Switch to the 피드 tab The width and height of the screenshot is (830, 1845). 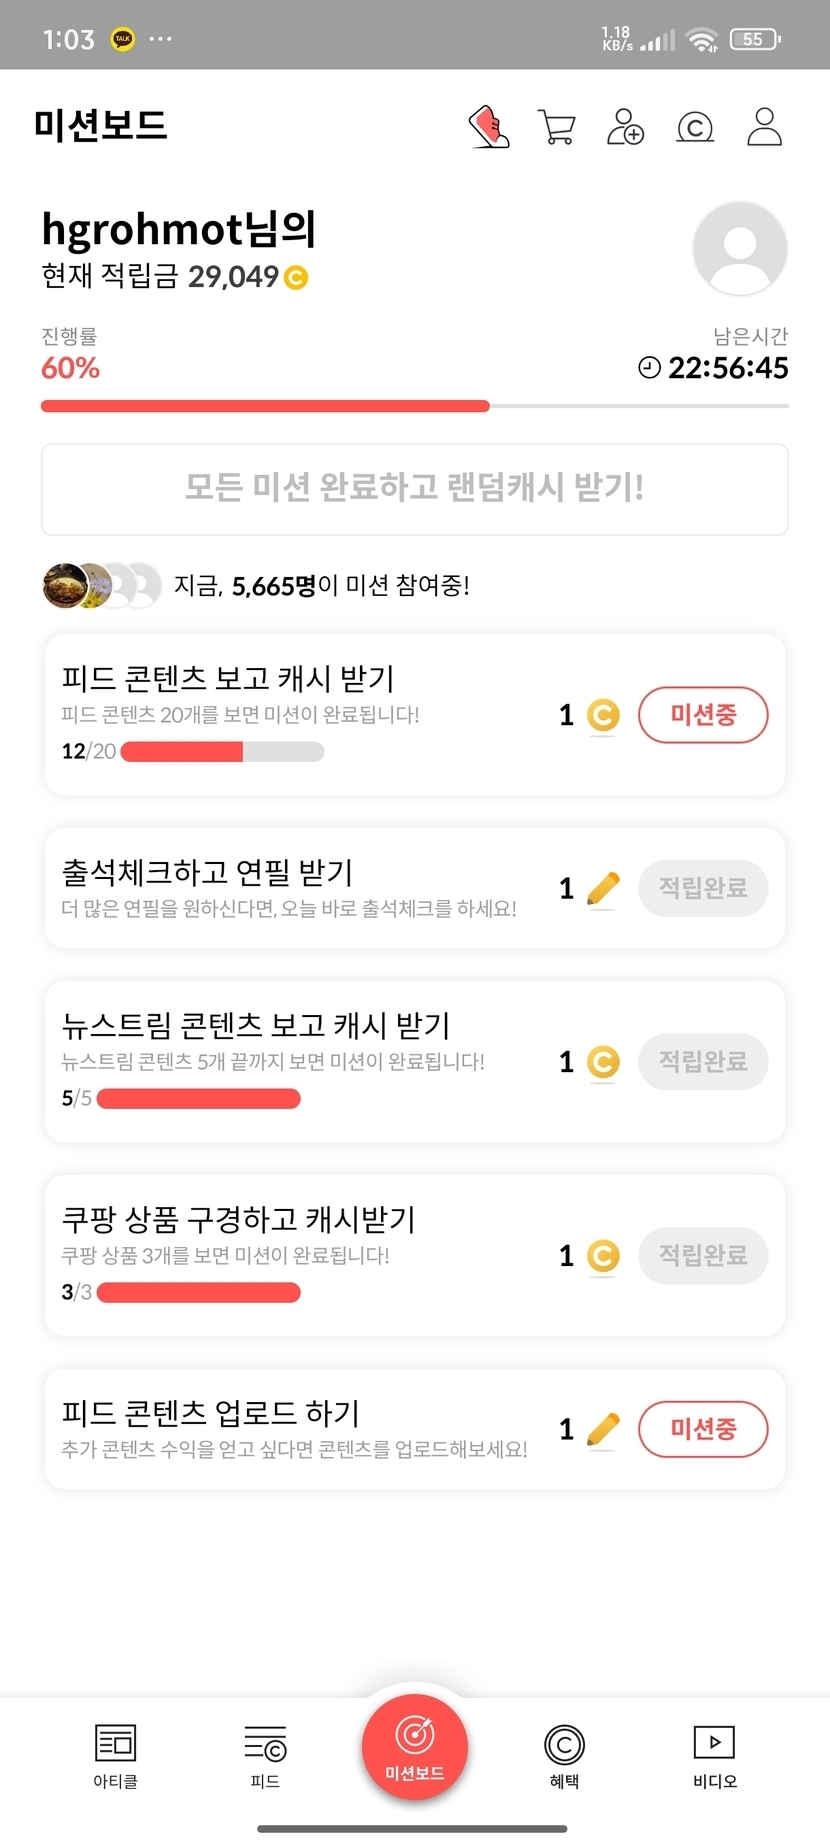pyautogui.click(x=265, y=1755)
